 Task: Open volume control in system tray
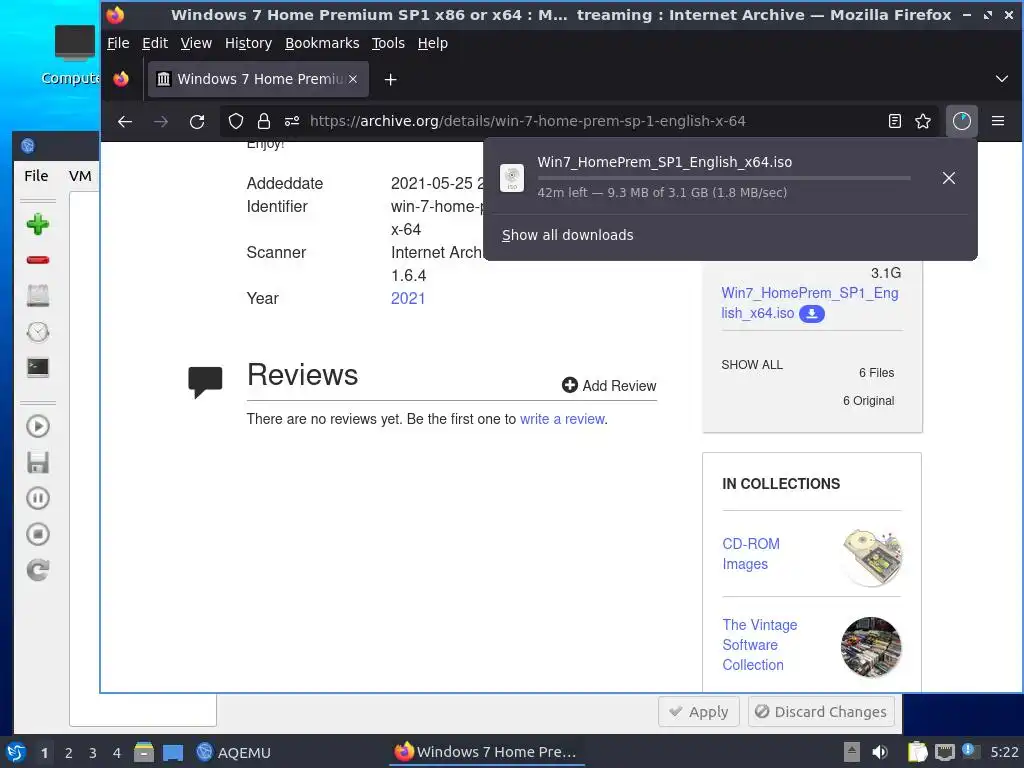(880, 752)
